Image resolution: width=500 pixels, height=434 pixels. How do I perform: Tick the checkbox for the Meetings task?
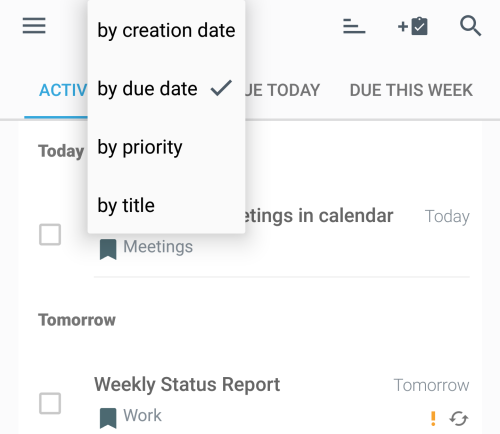pos(50,235)
